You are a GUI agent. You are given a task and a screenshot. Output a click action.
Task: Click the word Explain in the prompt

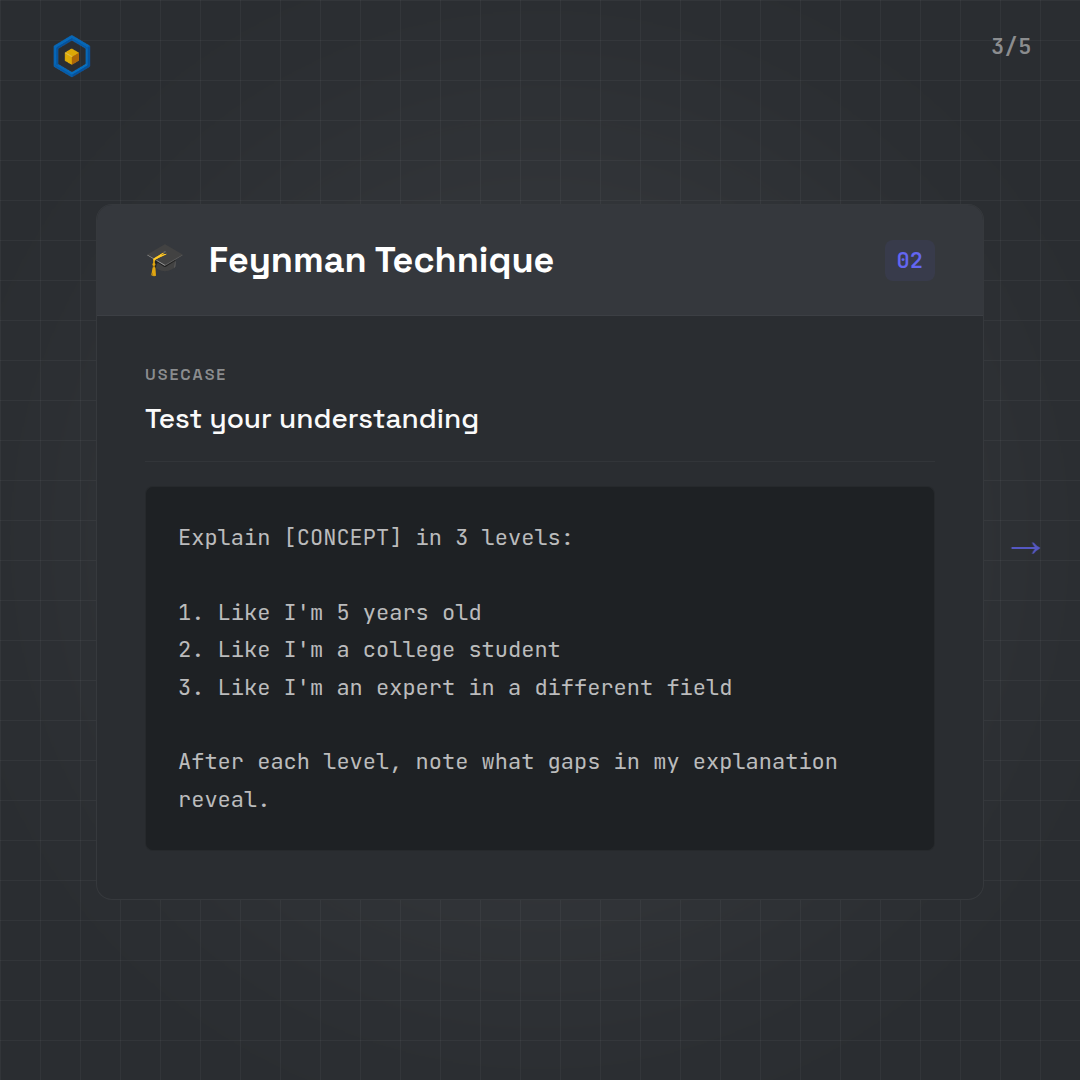[x=224, y=538]
